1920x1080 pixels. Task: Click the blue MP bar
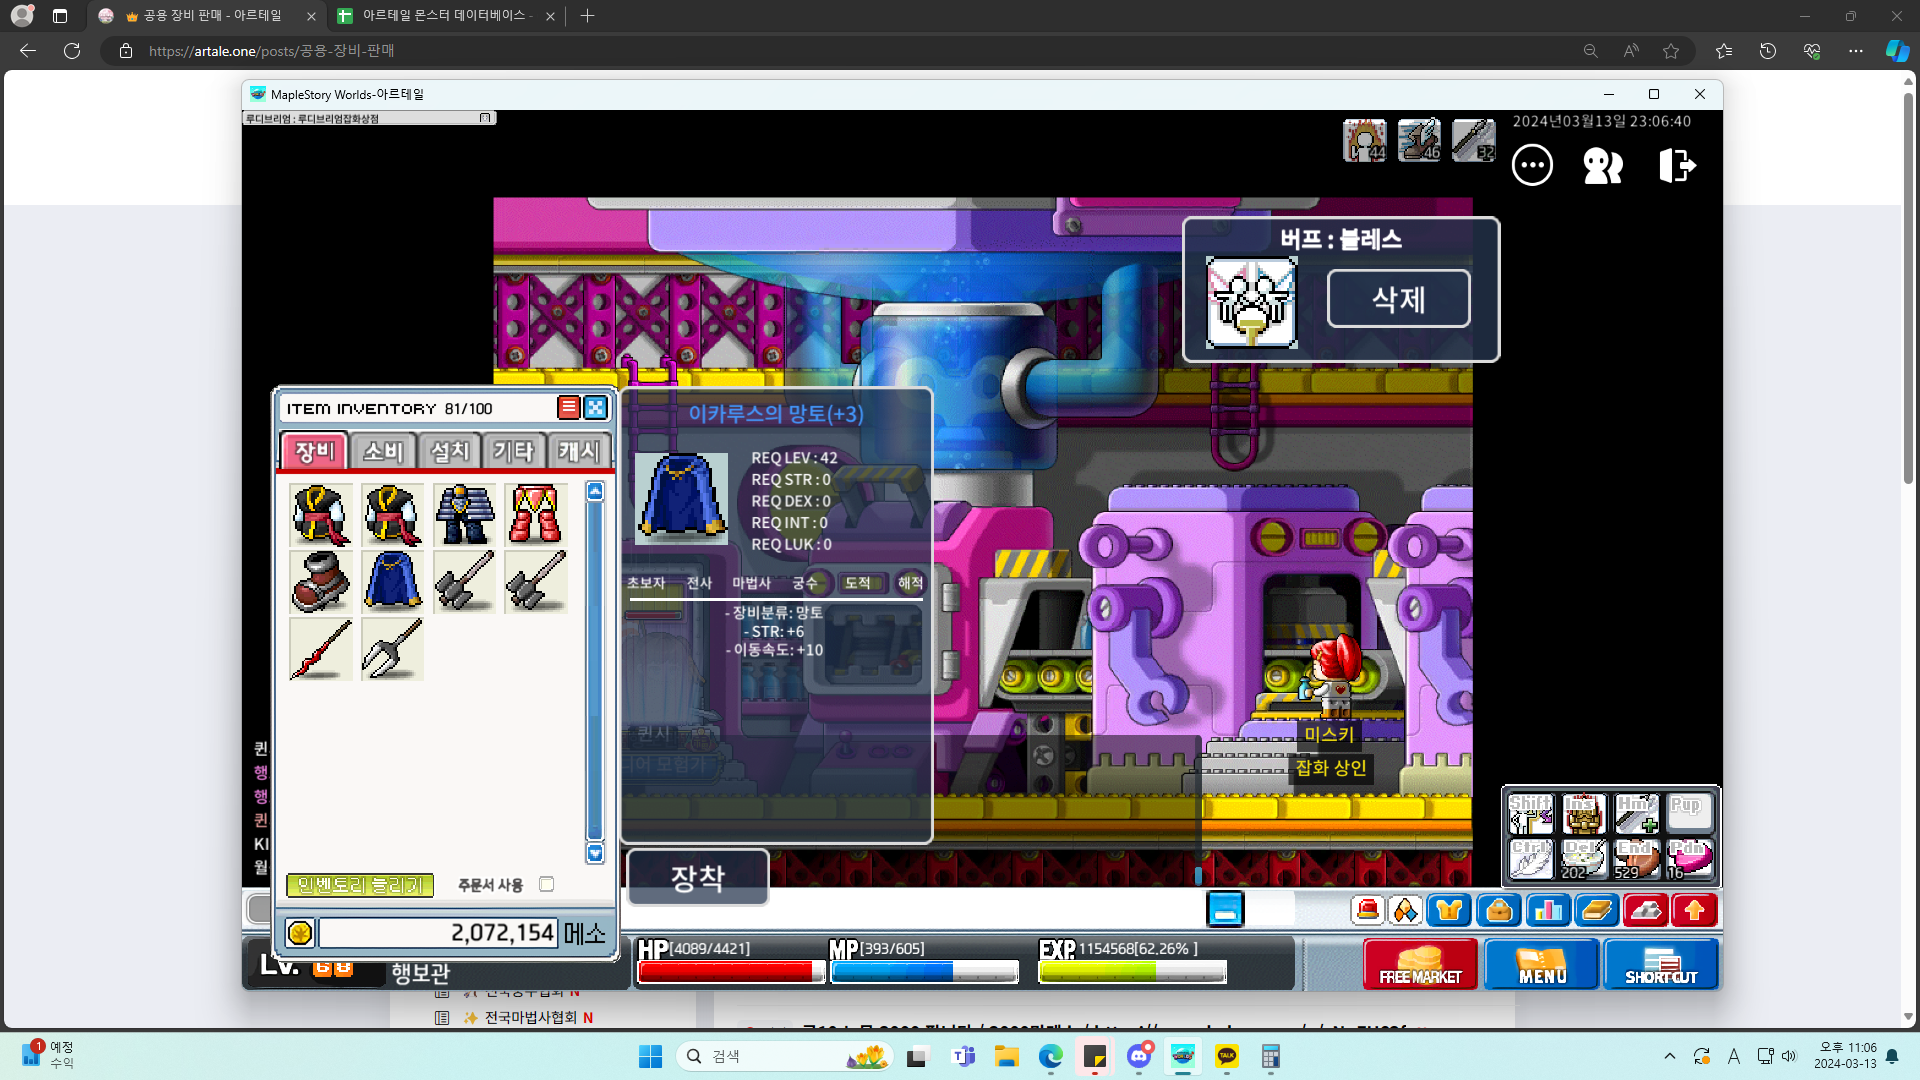click(924, 972)
